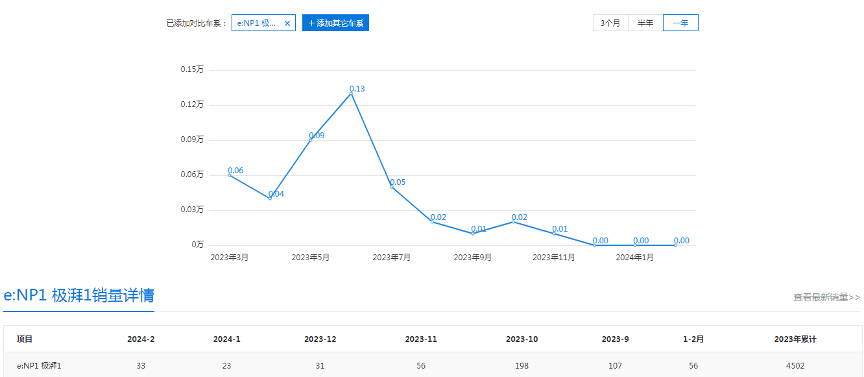Select the 3个月 time range
Image resolution: width=864 pixels, height=377 pixels.
point(611,23)
